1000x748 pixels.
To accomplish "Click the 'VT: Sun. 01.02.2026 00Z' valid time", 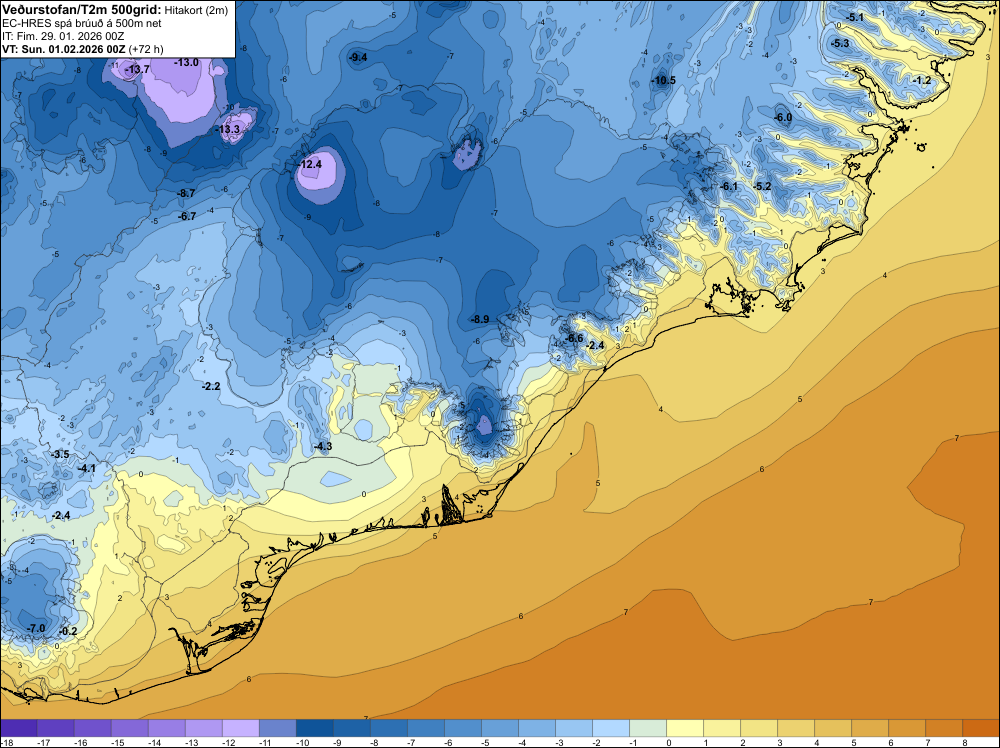I will tap(63, 49).
